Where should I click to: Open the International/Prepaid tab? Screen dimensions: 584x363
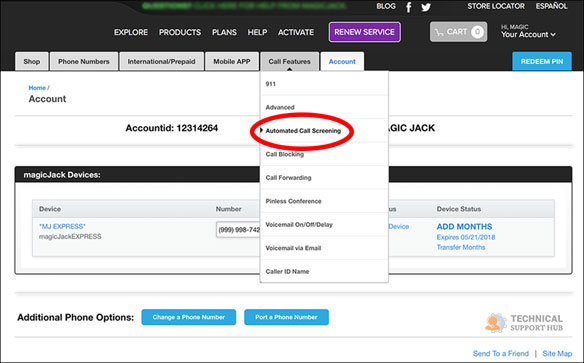coord(161,61)
